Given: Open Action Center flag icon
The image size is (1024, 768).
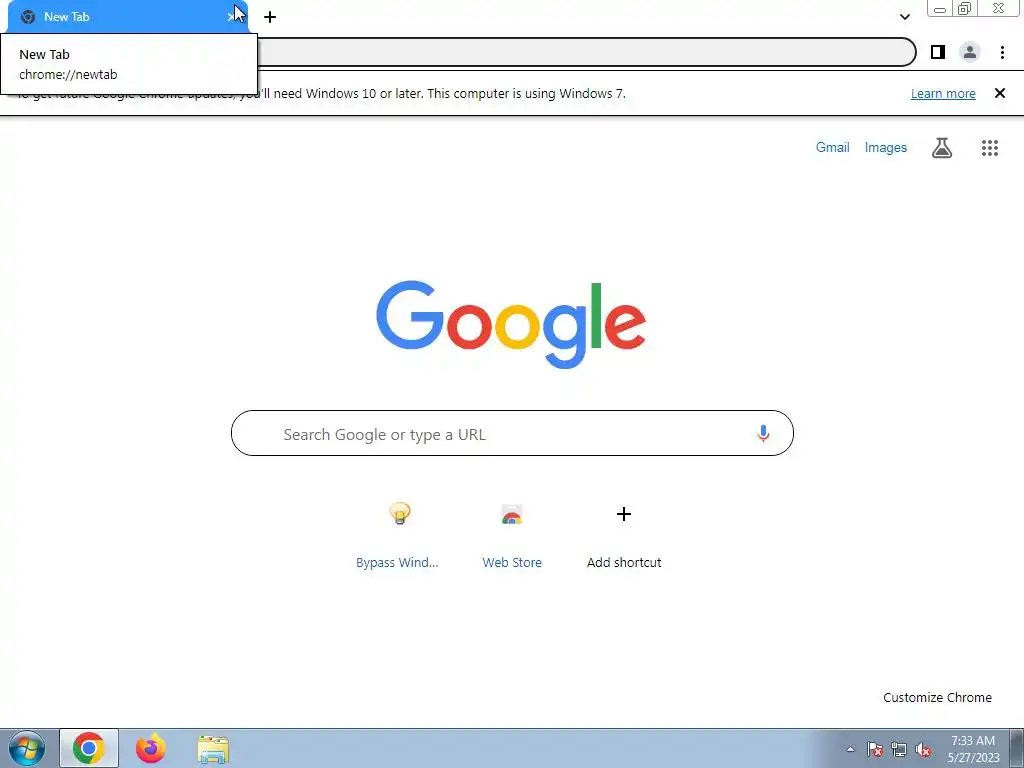Looking at the screenshot, I should (875, 749).
